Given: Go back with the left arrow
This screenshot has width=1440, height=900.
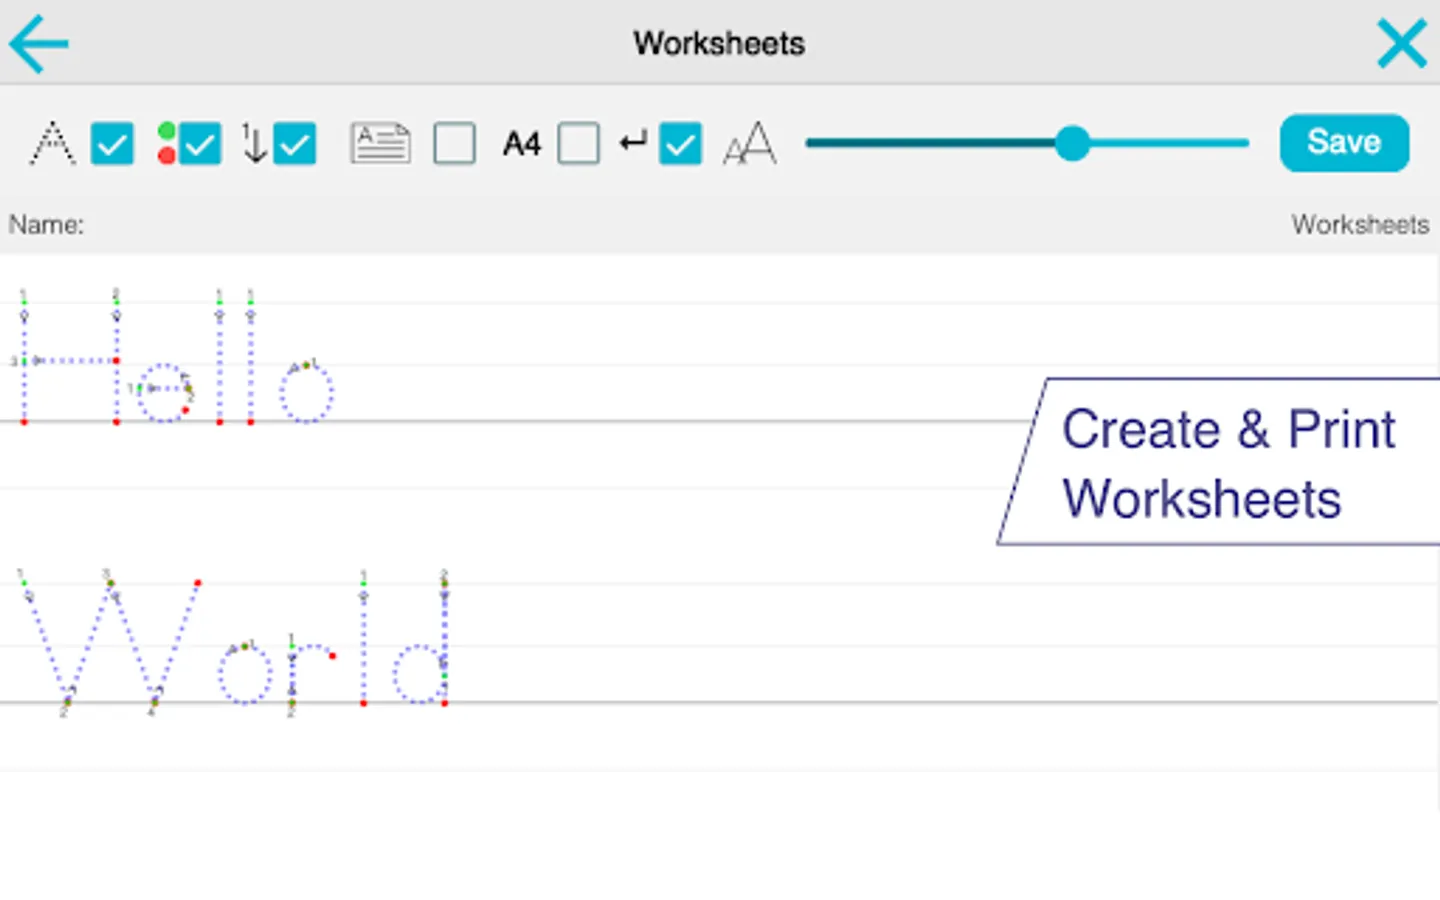Looking at the screenshot, I should (x=38, y=43).
